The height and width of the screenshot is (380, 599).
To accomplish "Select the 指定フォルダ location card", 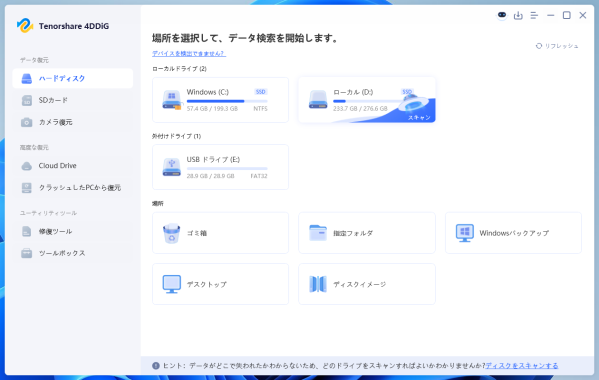I will coord(367,233).
